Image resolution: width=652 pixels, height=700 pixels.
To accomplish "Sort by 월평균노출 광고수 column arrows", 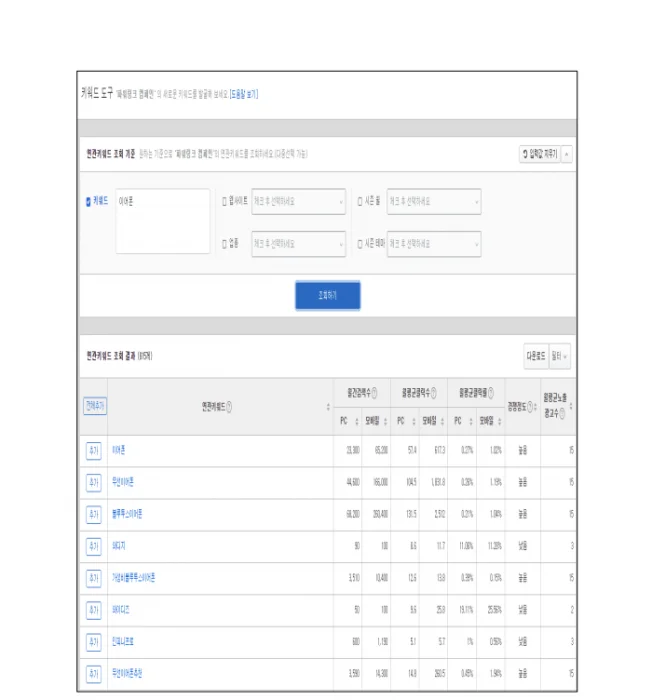I will pyautogui.click(x=571, y=406).
